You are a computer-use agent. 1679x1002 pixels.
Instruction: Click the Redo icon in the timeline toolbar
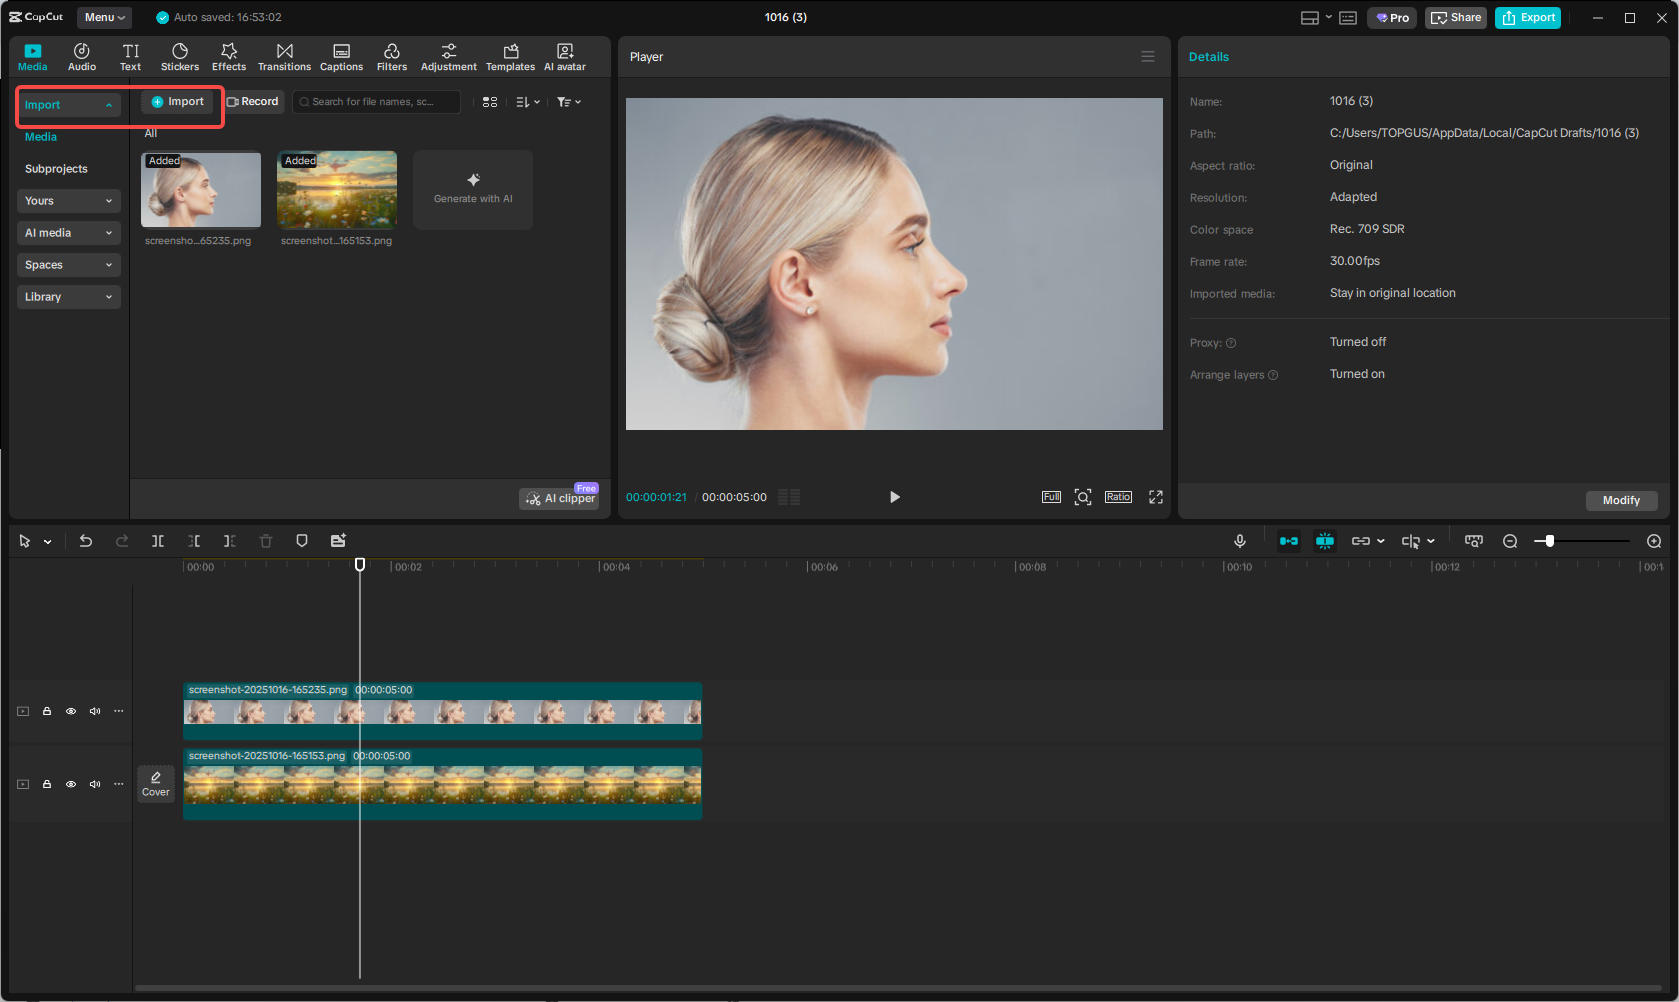[122, 540]
